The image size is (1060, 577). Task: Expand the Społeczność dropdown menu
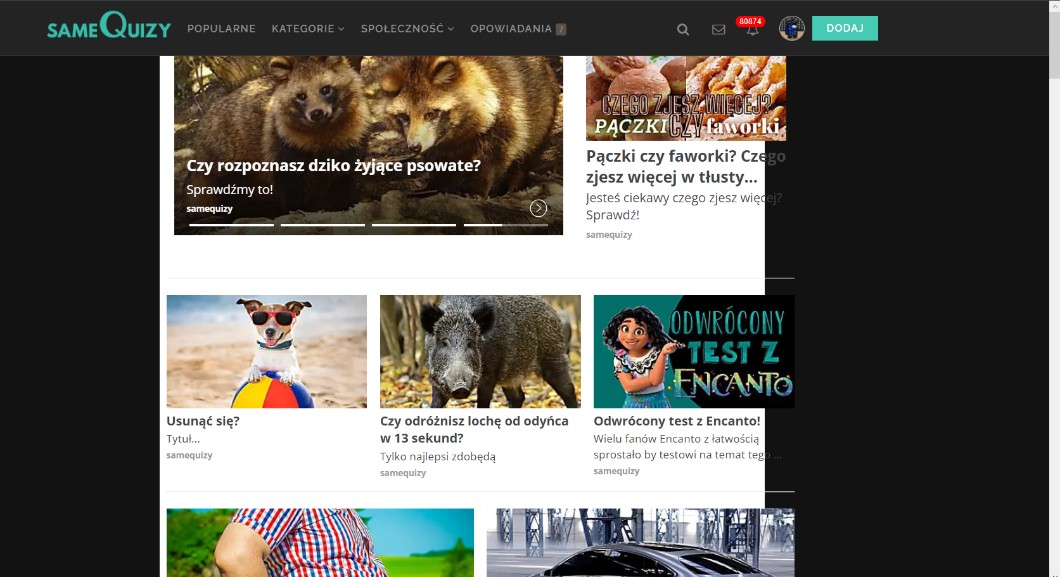[406, 28]
